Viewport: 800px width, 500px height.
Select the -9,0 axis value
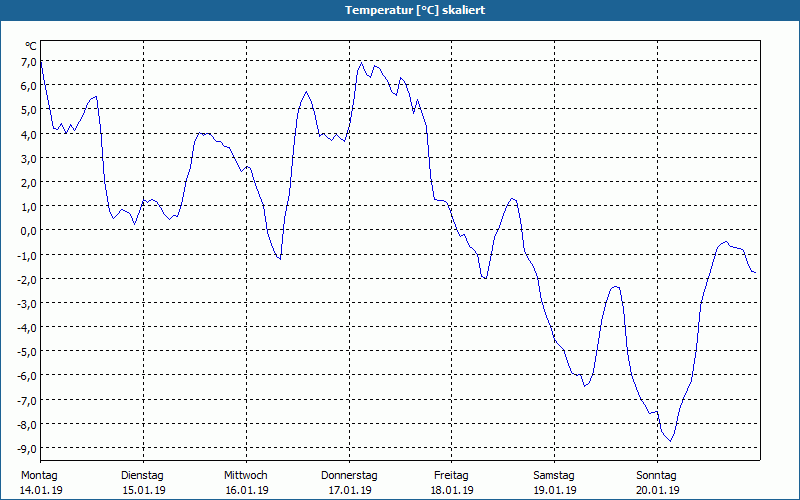pos(27,448)
